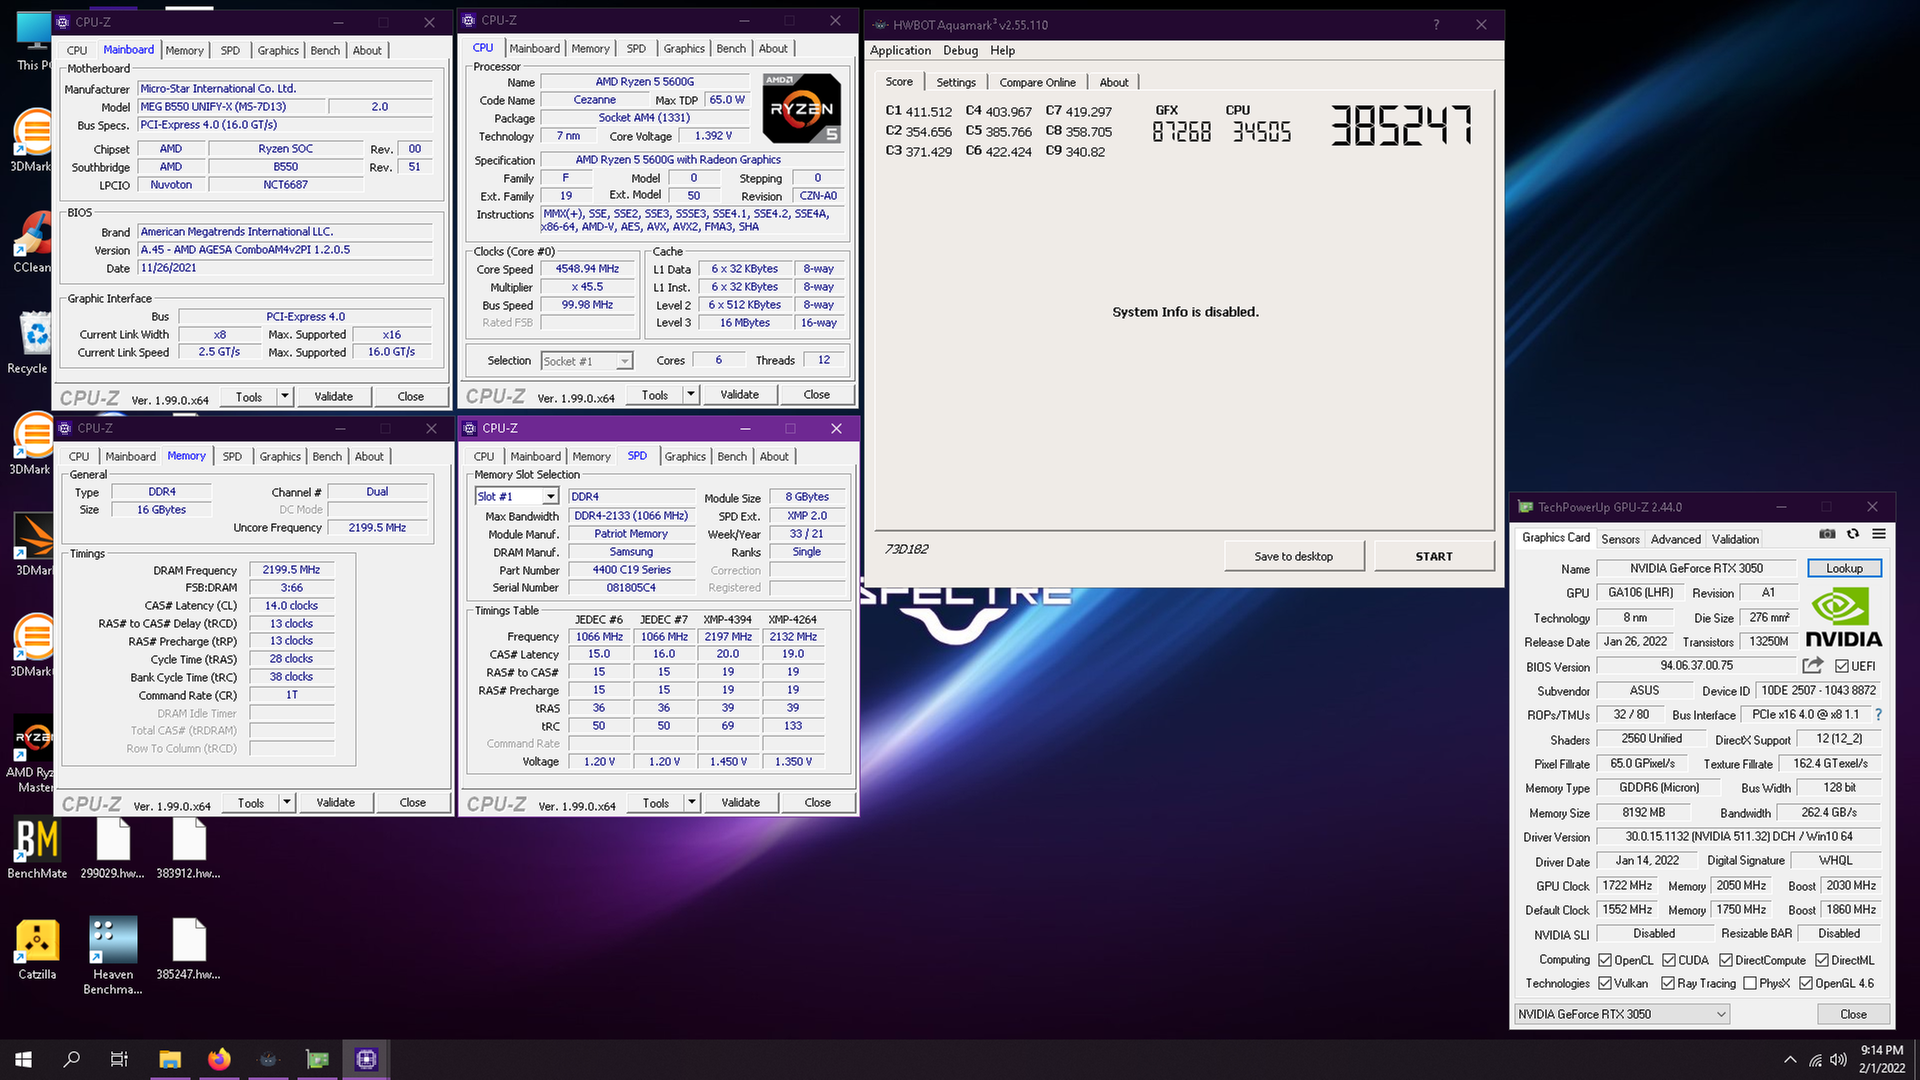Toggle the DirectCompute checkbox

pos(1726,960)
